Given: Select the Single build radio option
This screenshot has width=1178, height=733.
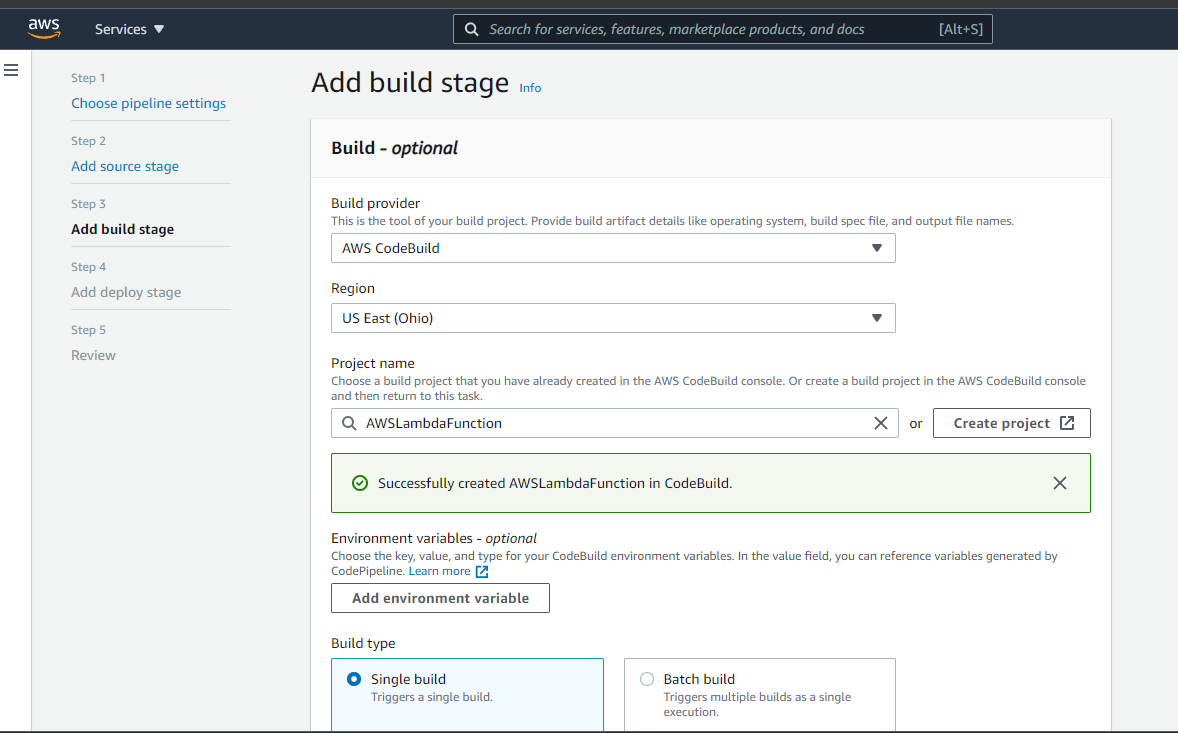Looking at the screenshot, I should [354, 679].
